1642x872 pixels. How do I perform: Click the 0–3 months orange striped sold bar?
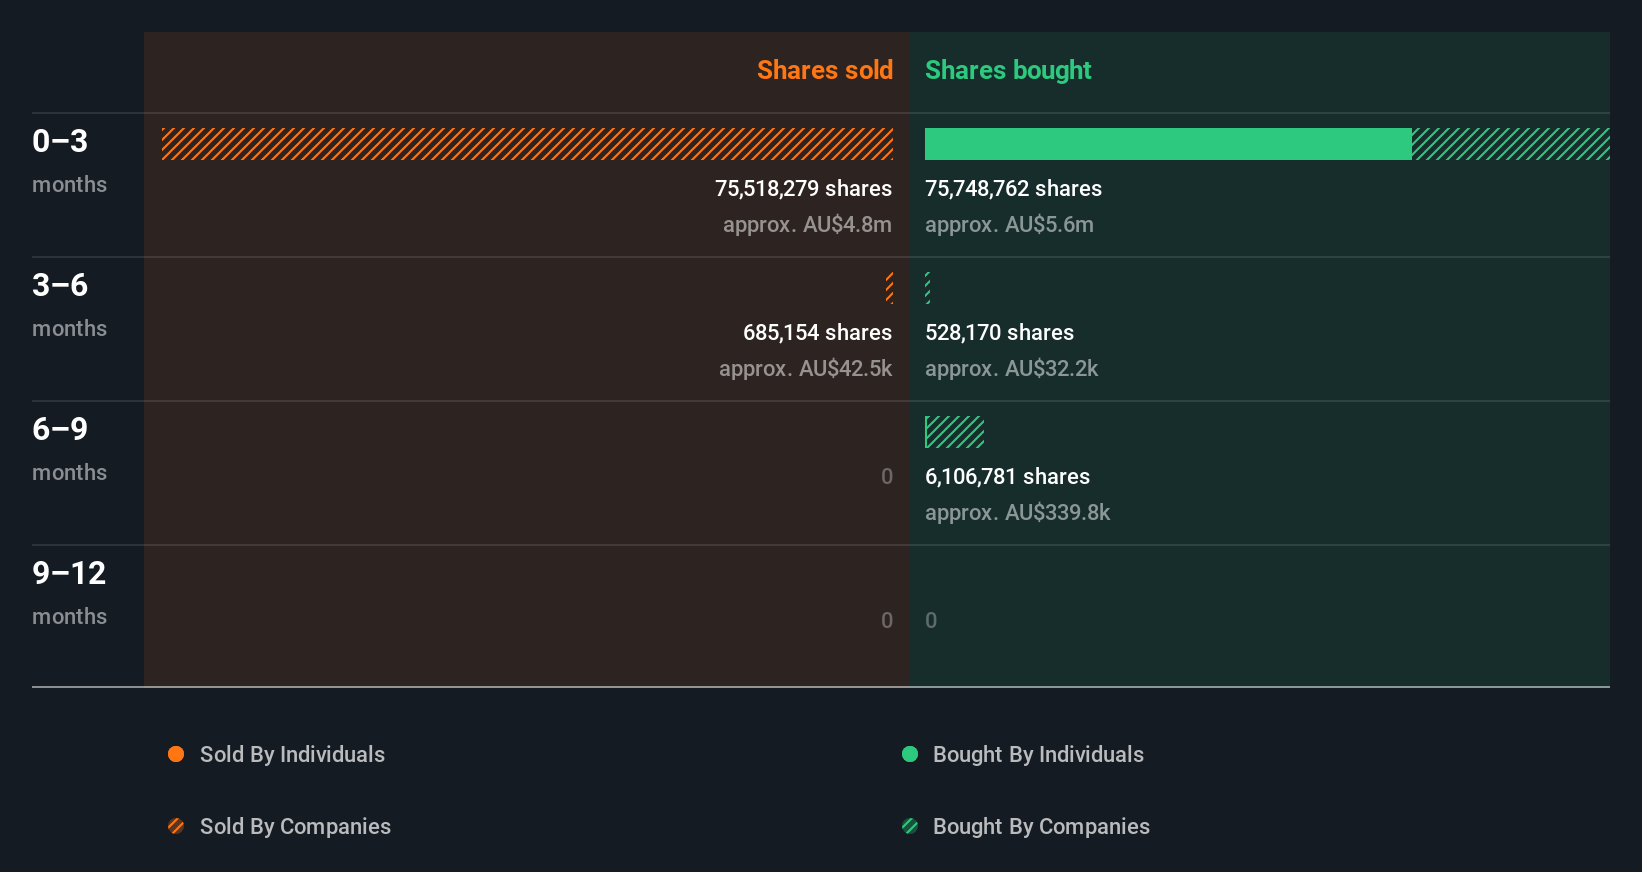click(527, 144)
